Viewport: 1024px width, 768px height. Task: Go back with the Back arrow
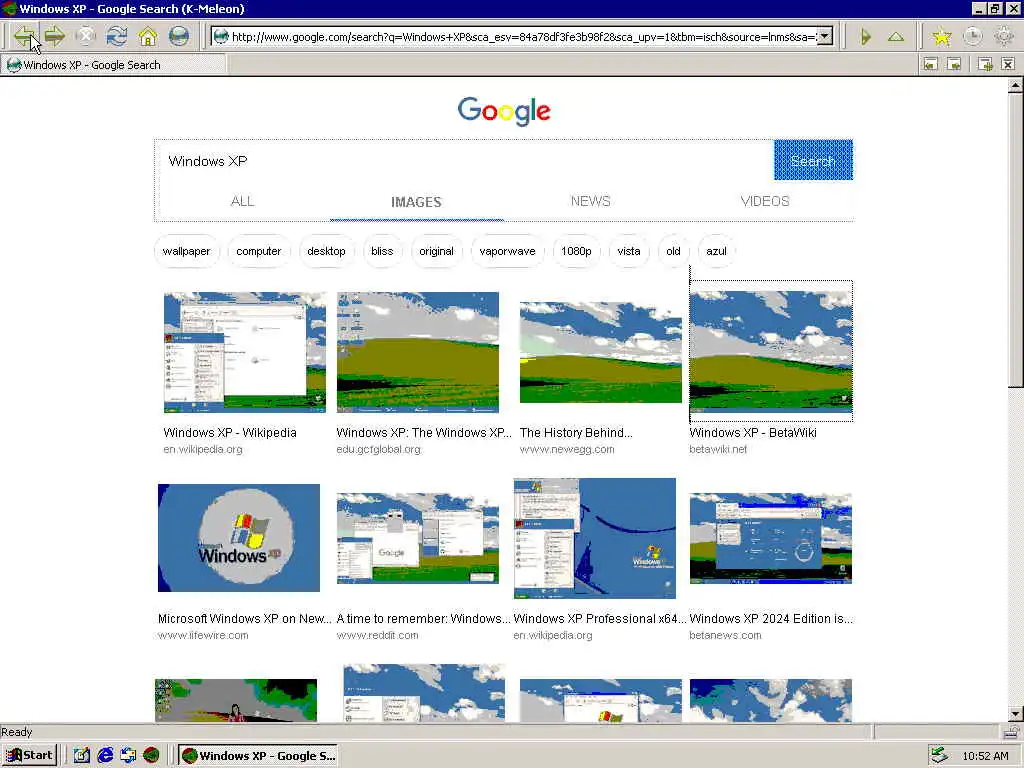(x=24, y=36)
